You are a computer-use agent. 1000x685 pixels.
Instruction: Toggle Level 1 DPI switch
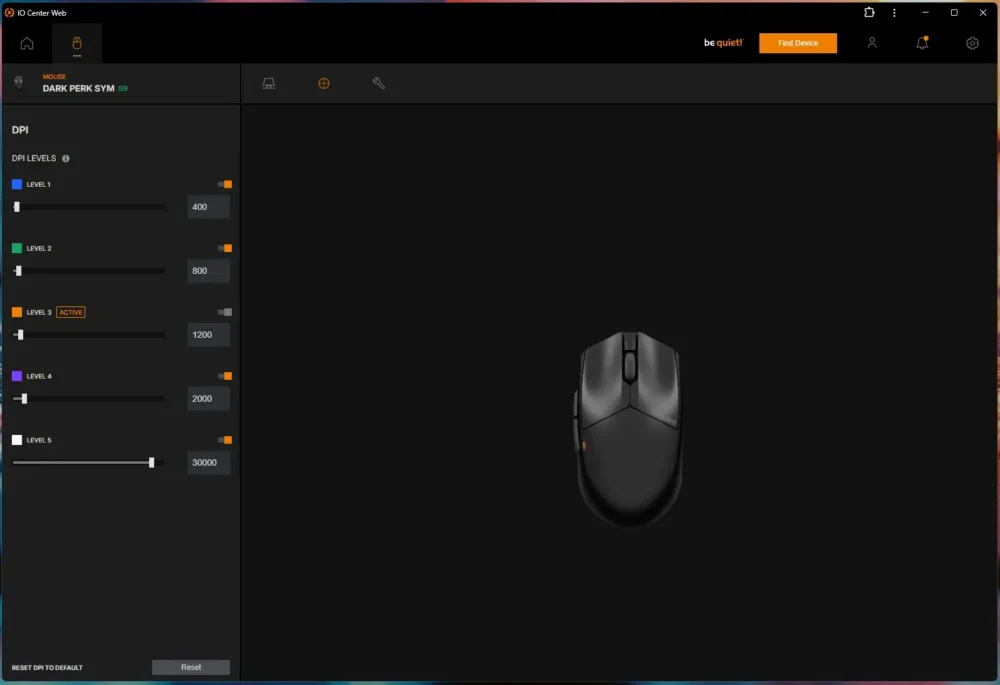224,184
